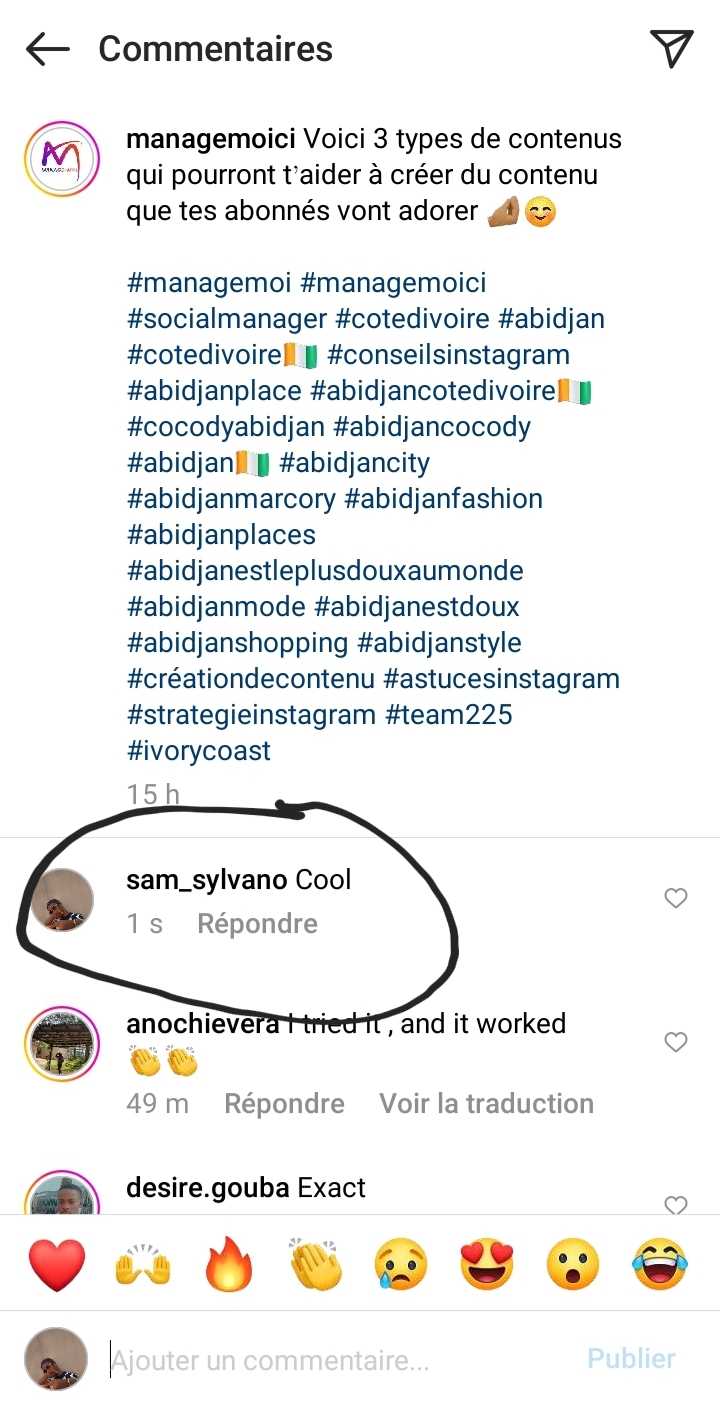Show translation of anochievera's comment
This screenshot has width=720, height=1407.
coord(486,1104)
